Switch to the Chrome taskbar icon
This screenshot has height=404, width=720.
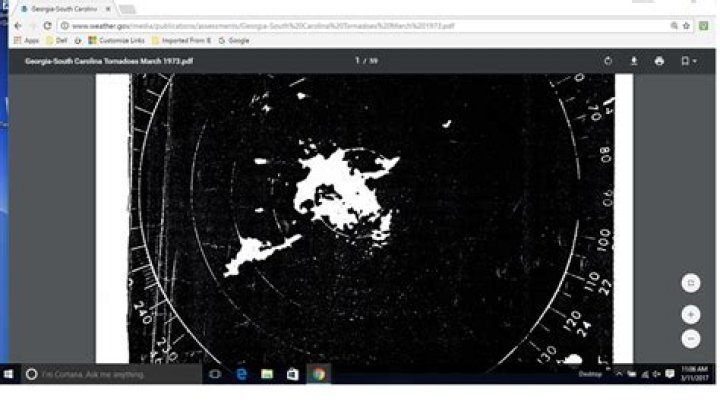coord(319,374)
